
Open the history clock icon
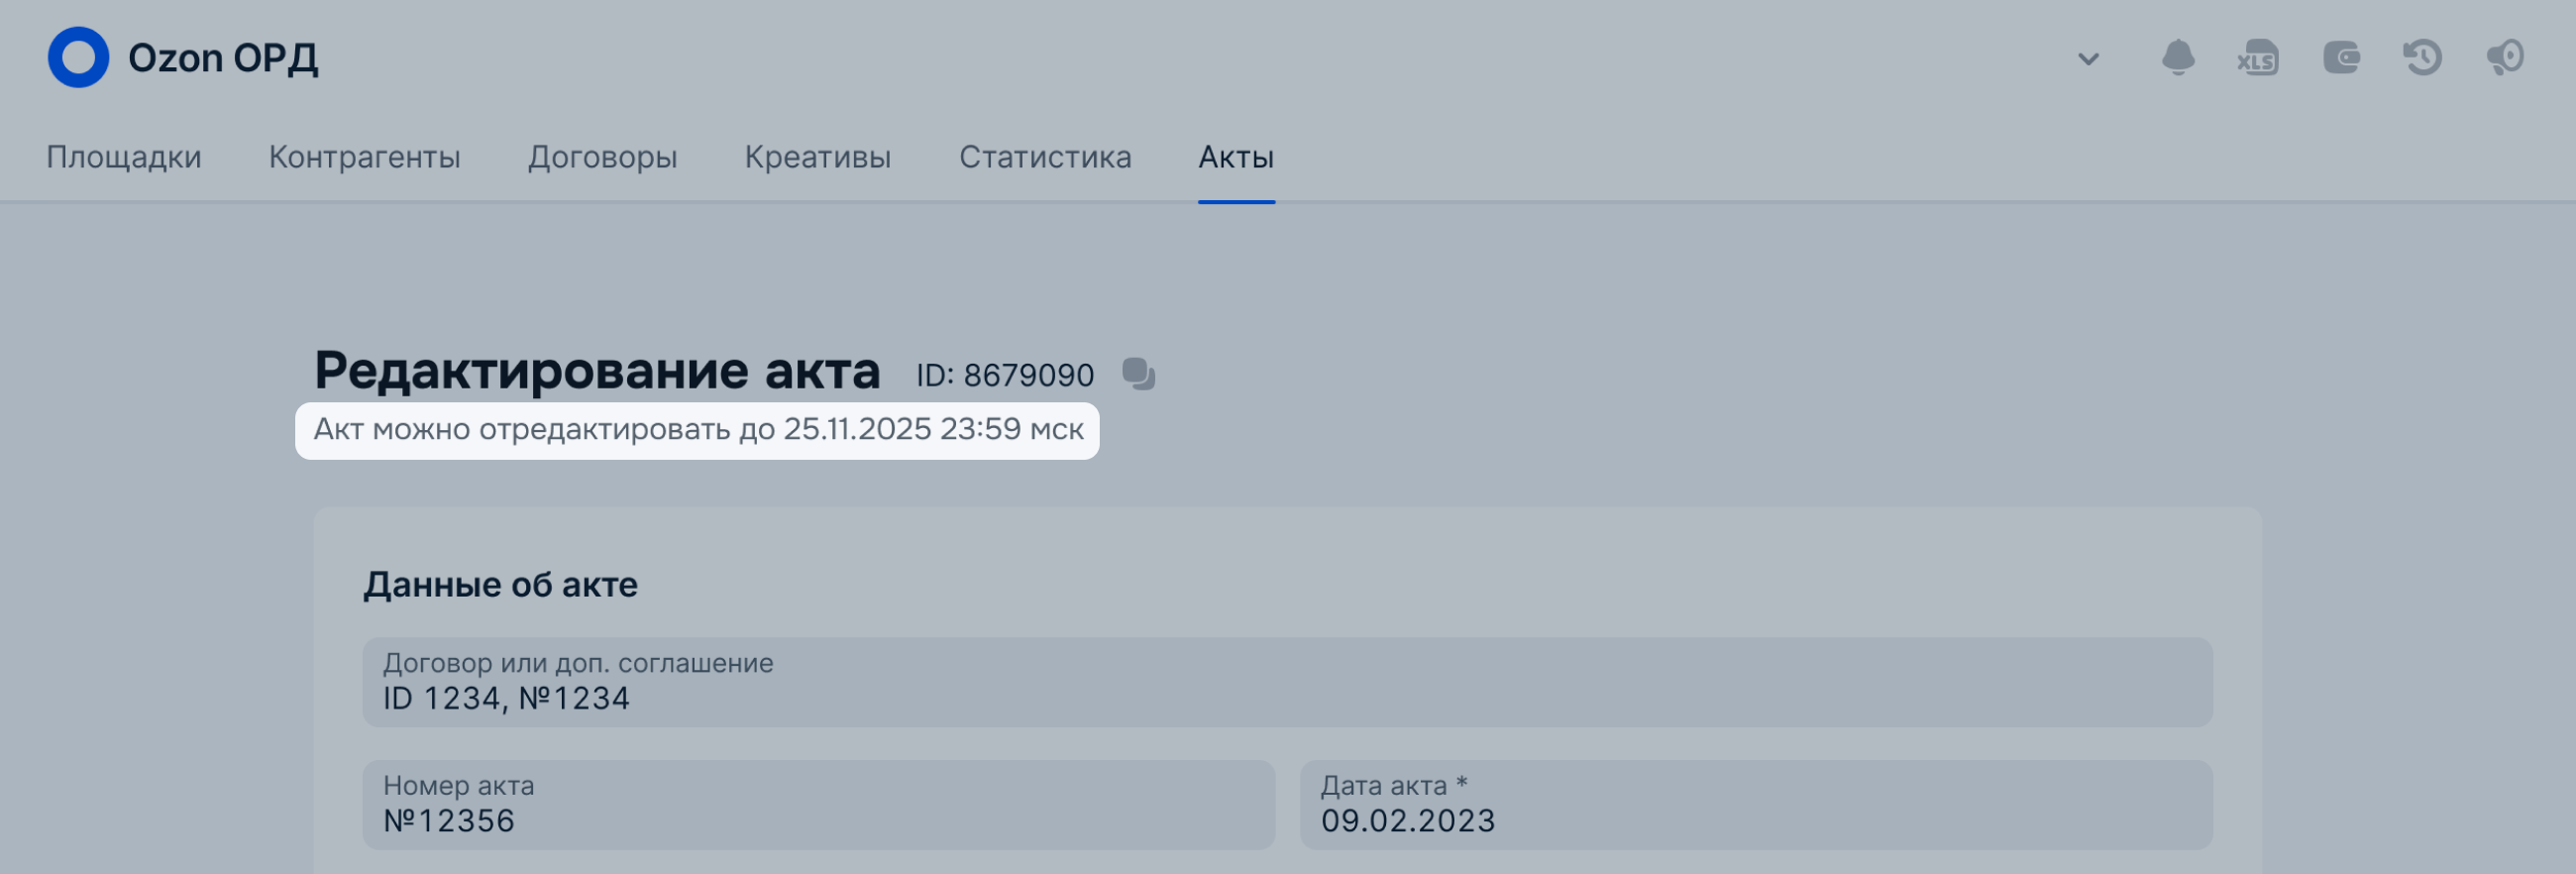click(2423, 57)
